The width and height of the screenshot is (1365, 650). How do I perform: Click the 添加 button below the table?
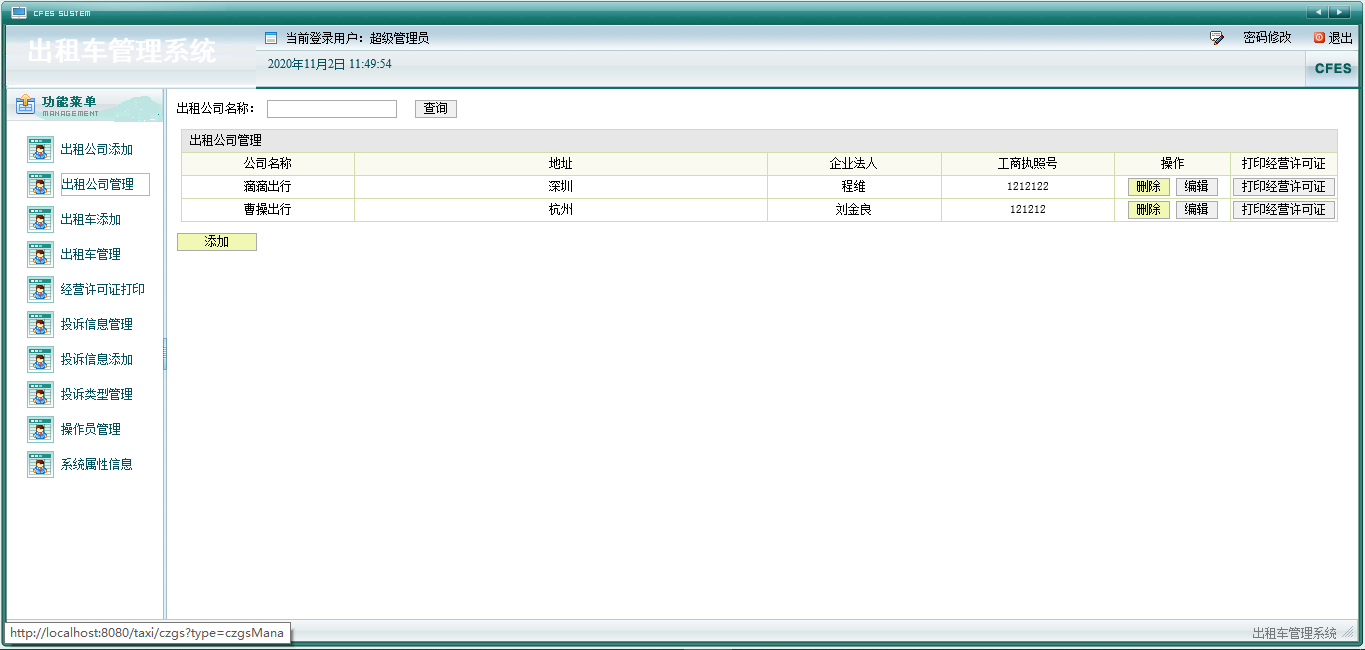[216, 241]
